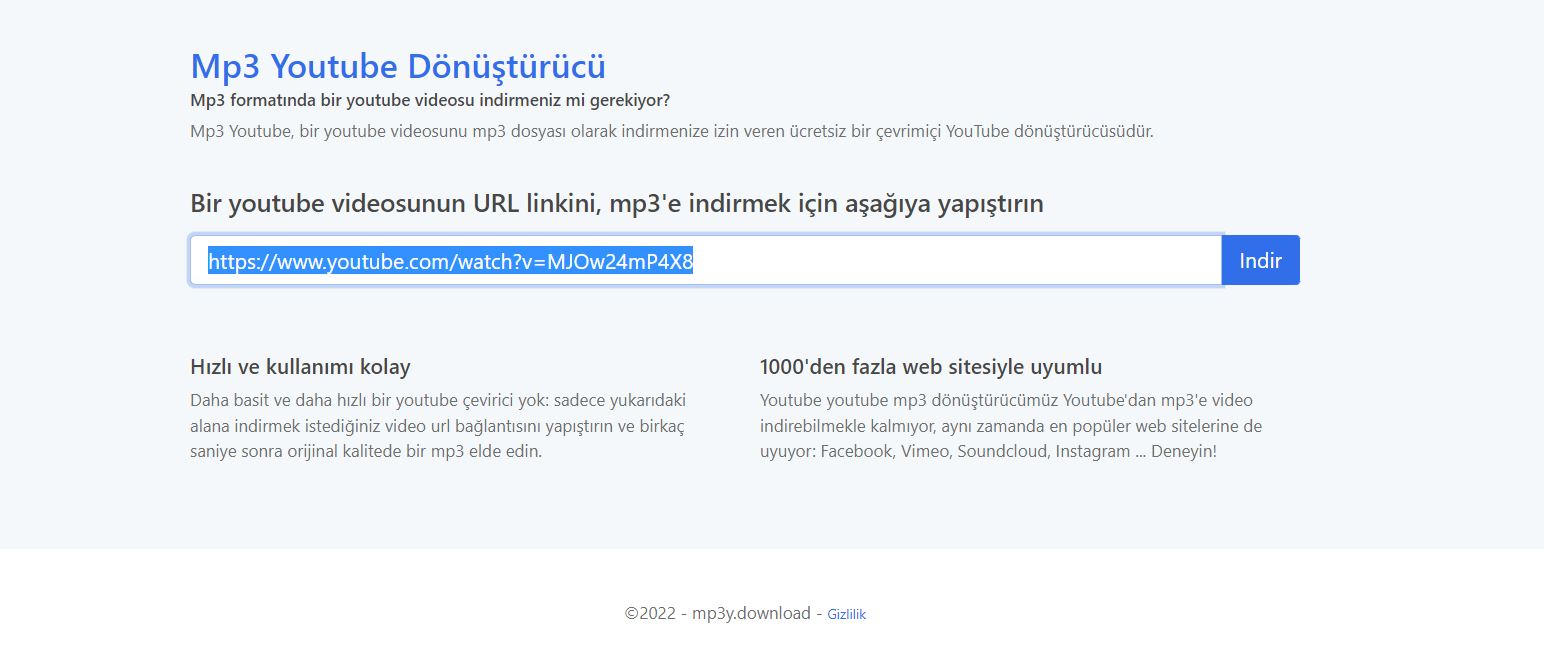Click the paste instruction heading above the input
1544x654 pixels.
pos(617,204)
